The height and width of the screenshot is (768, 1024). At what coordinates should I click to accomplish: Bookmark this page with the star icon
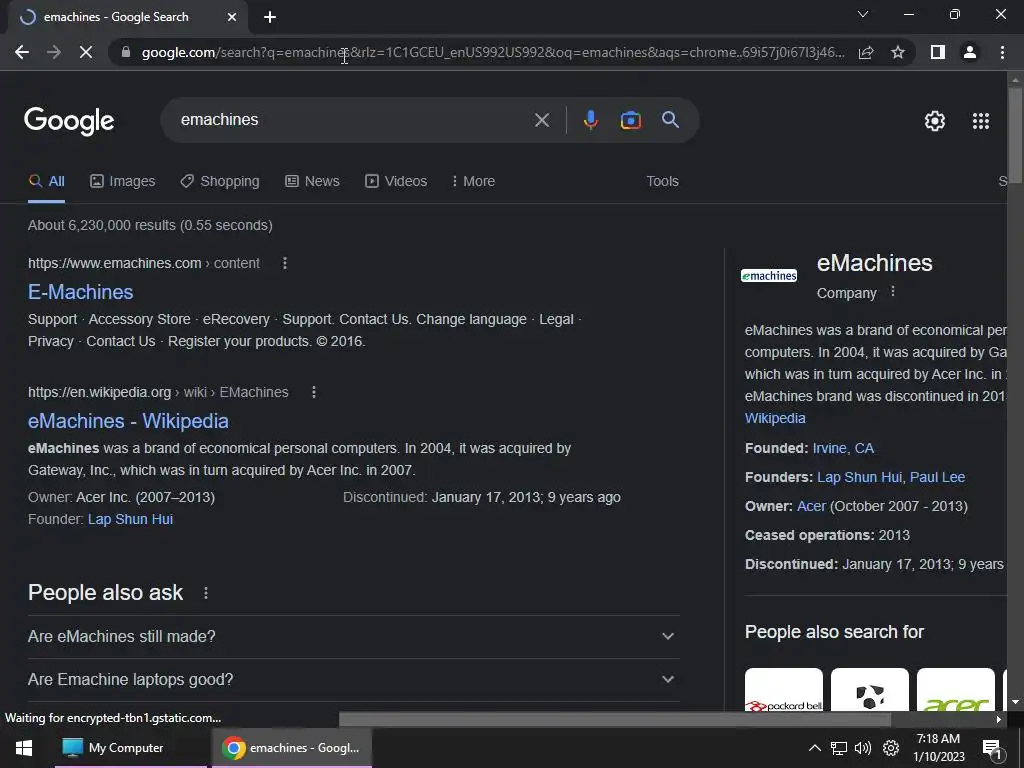(x=898, y=52)
